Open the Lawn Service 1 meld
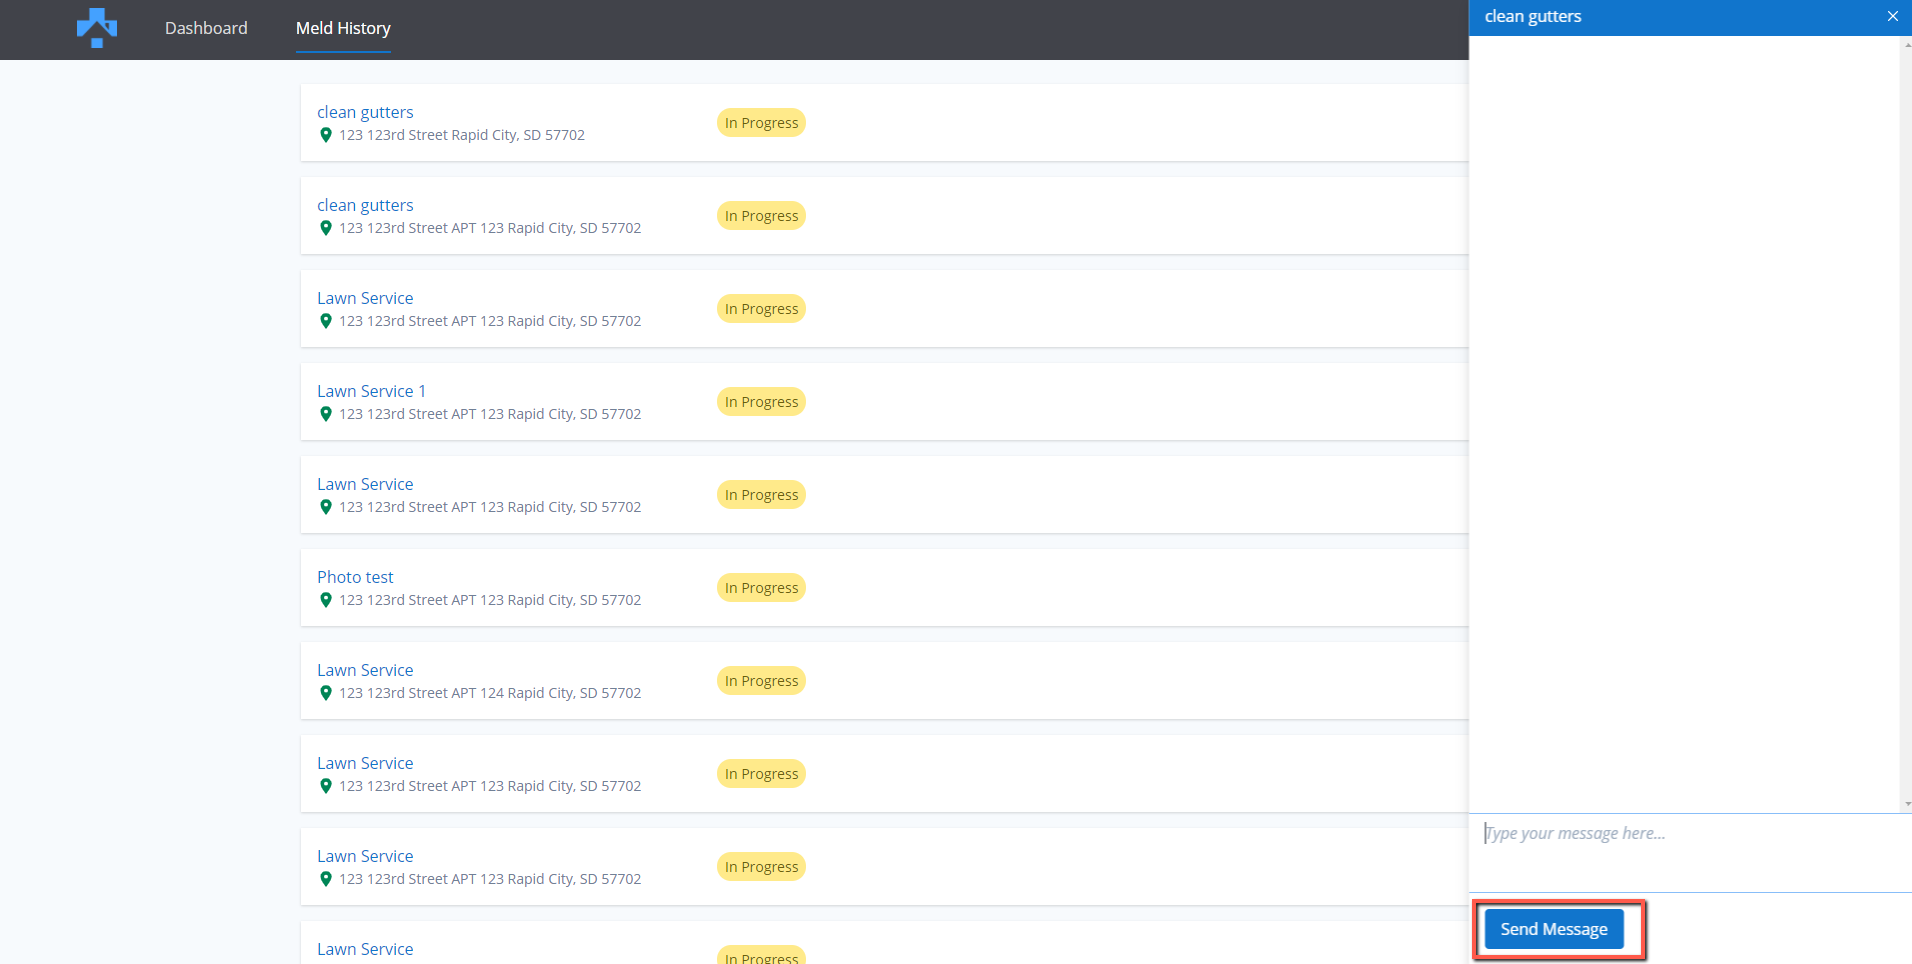1912x964 pixels. [371, 391]
